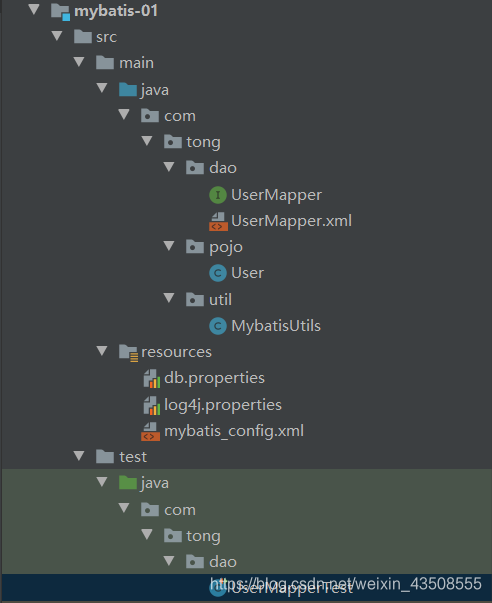
Task: Click the UserMapper interface icon
Action: coord(218,195)
